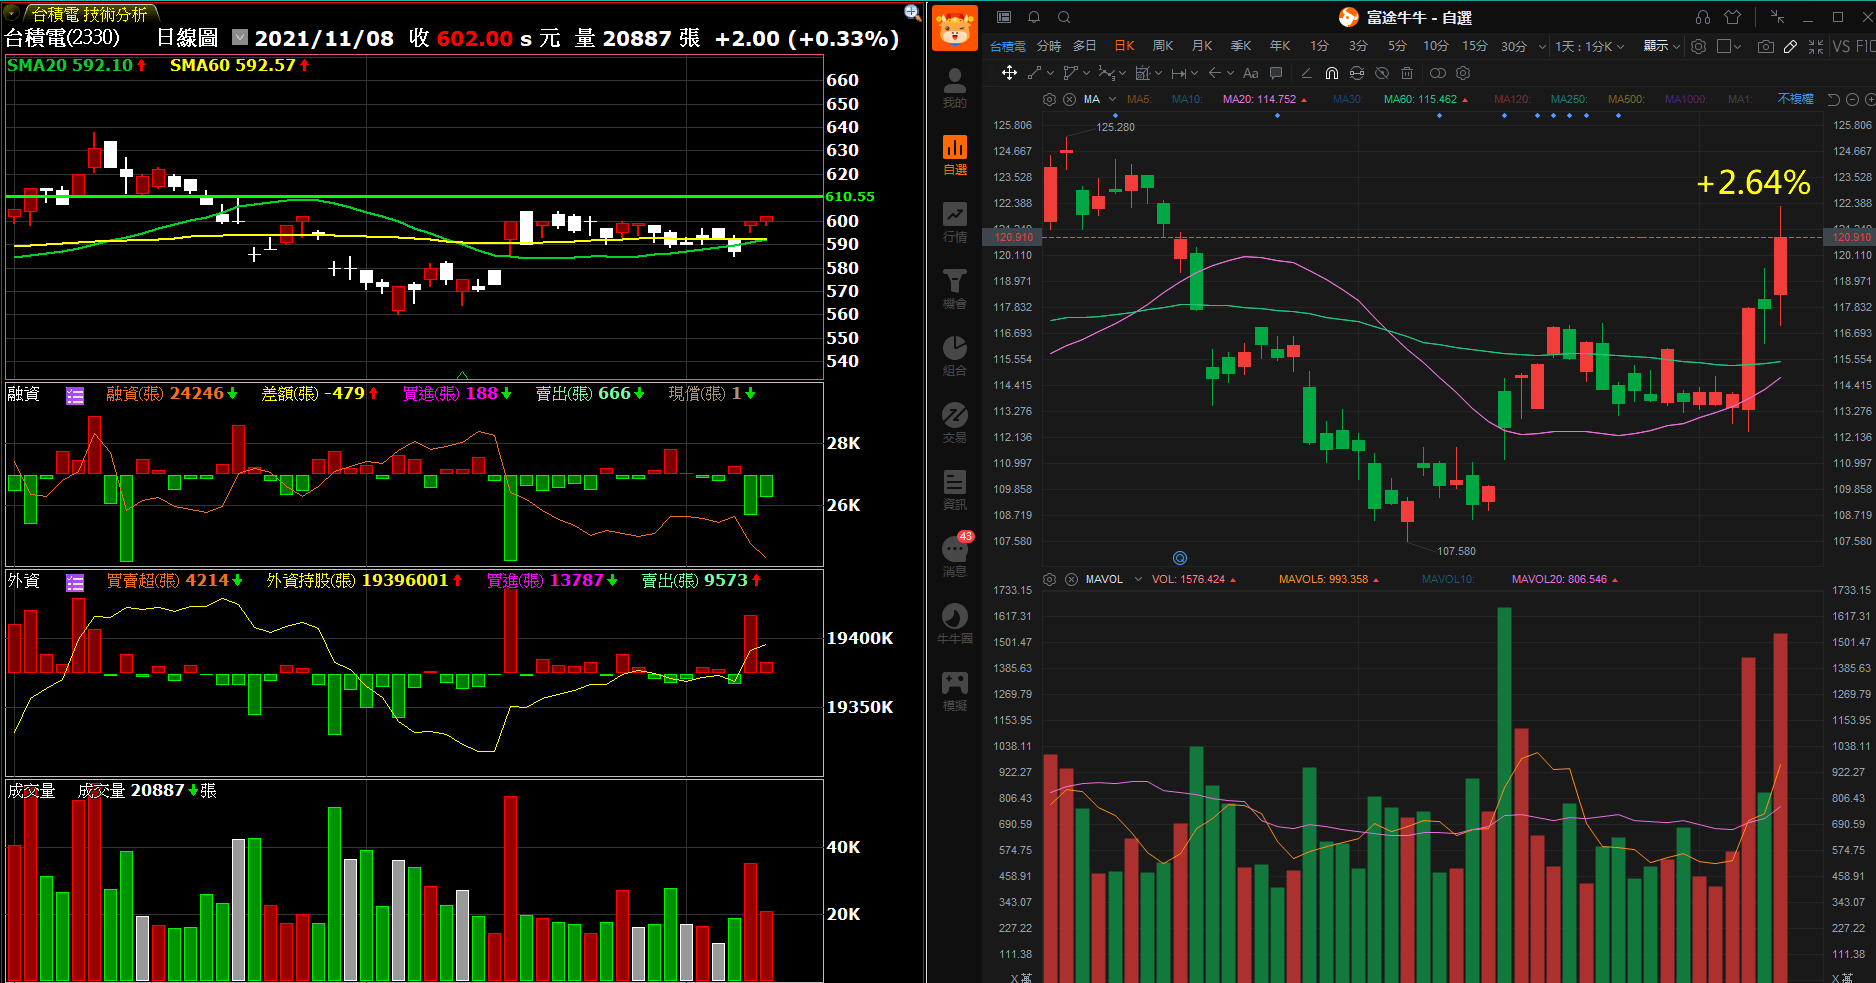Open the 融資 list icon button

tap(75, 396)
